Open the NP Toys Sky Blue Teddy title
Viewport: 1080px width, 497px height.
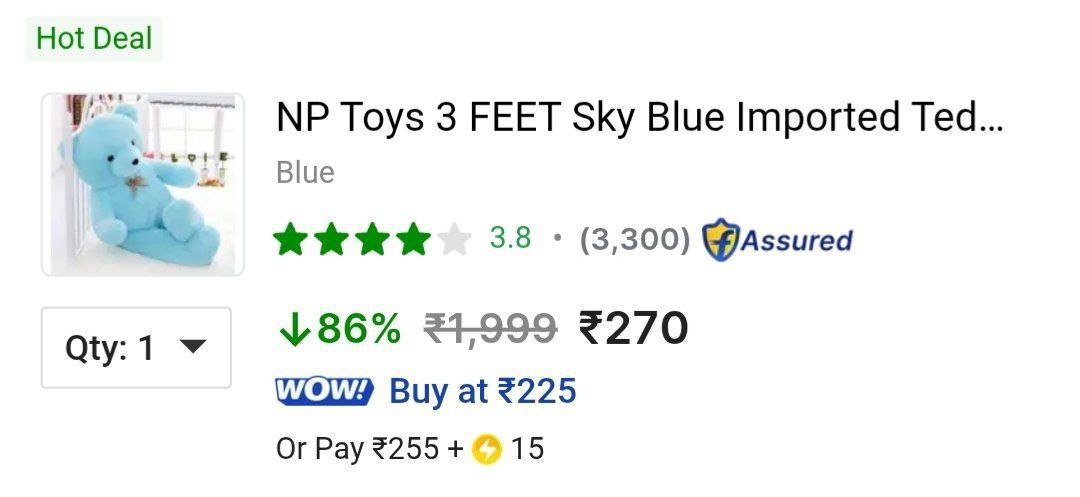(x=638, y=118)
